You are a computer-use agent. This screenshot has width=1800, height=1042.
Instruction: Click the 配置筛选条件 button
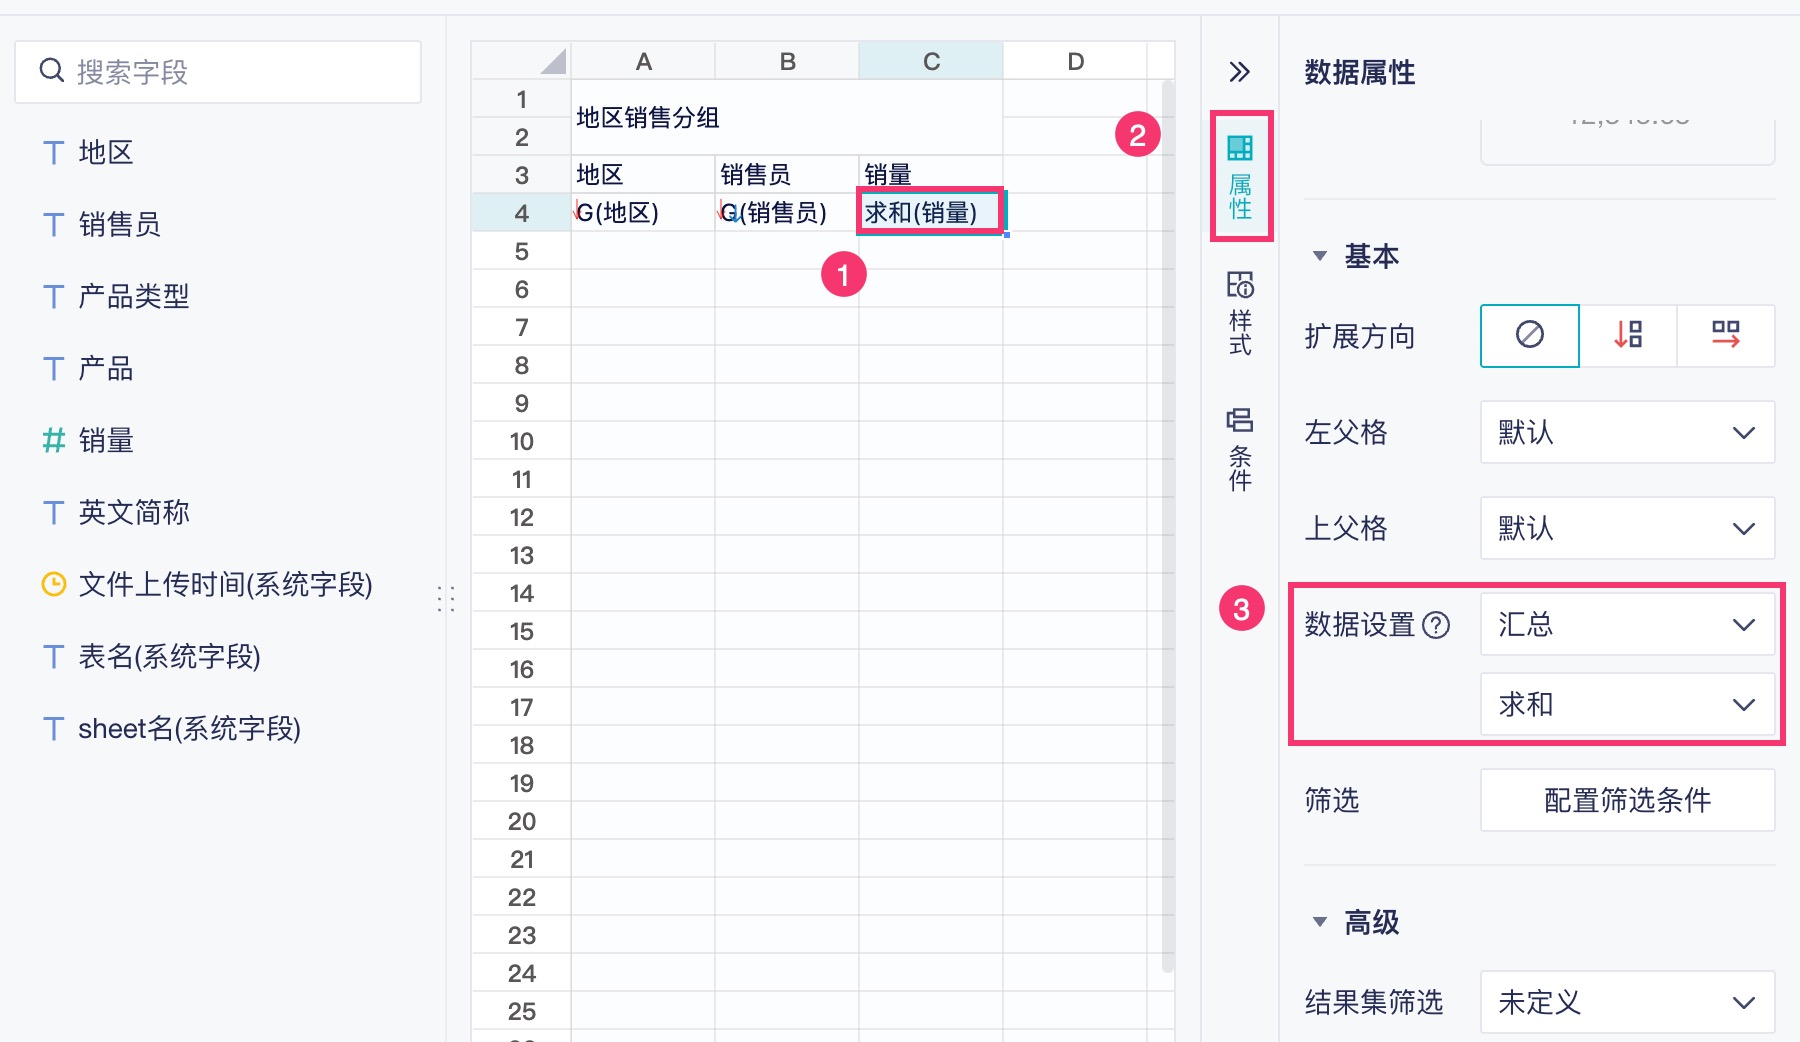pyautogui.click(x=1627, y=800)
